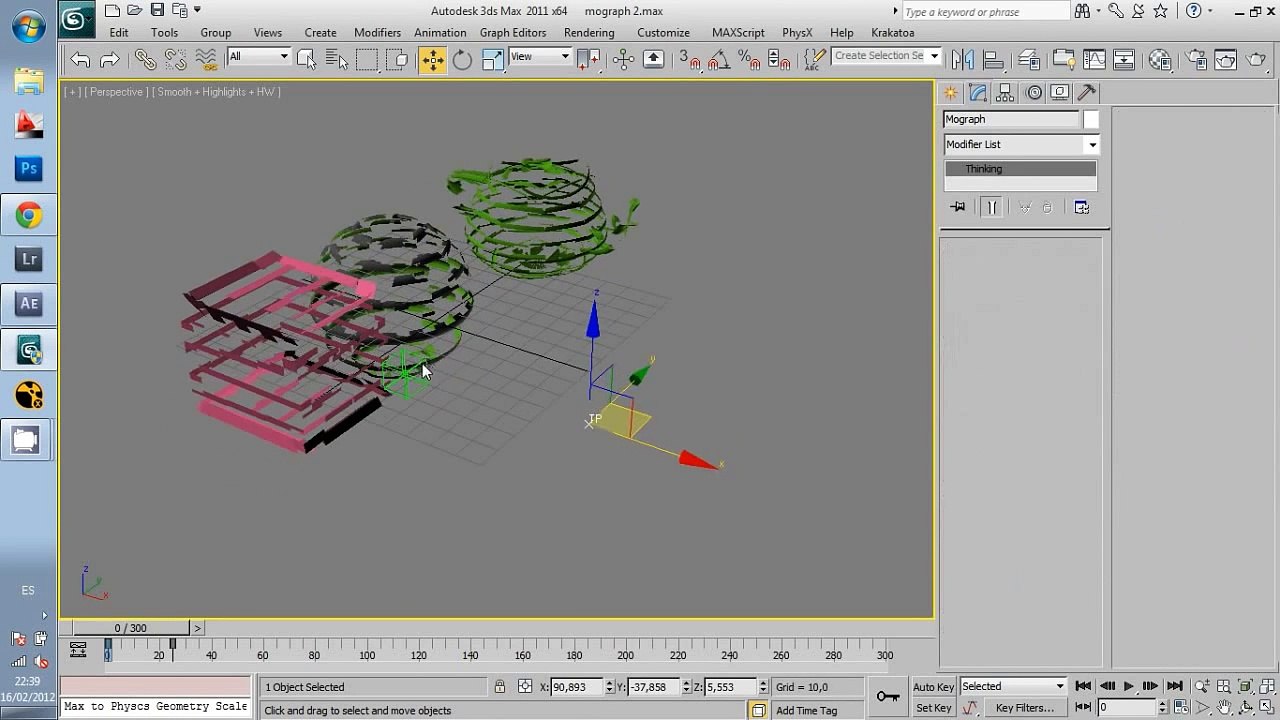Open the Graph Editors menu
1280x720 pixels.
coord(513,32)
